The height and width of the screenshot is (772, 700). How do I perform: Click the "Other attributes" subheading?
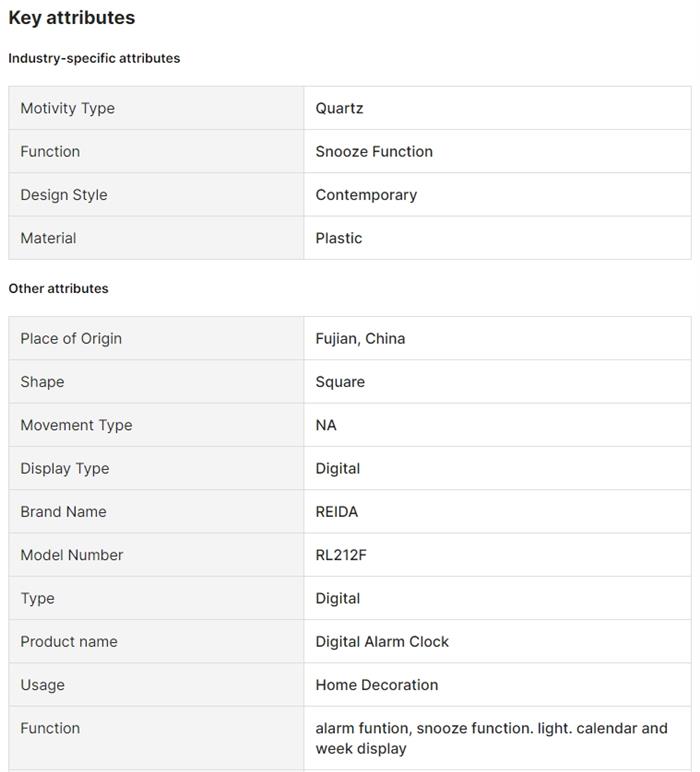(58, 288)
